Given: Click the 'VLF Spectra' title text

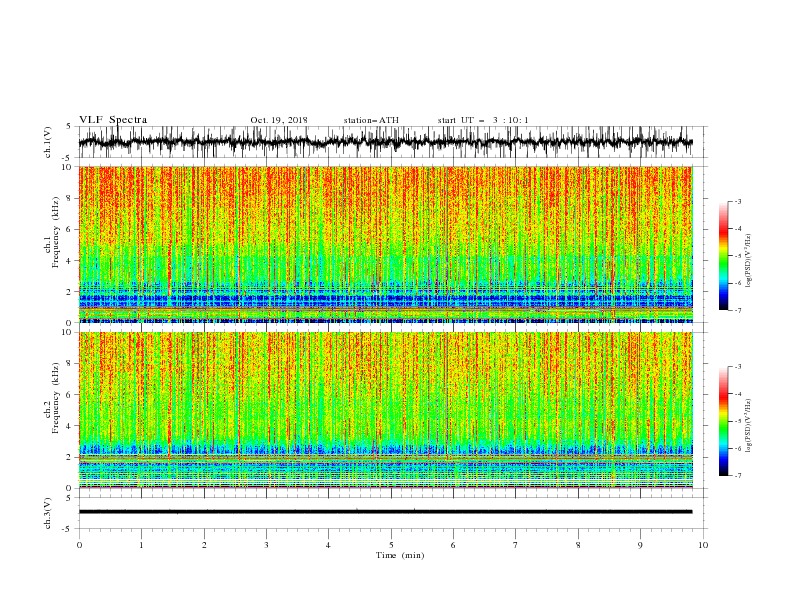Looking at the screenshot, I should click(x=113, y=120).
